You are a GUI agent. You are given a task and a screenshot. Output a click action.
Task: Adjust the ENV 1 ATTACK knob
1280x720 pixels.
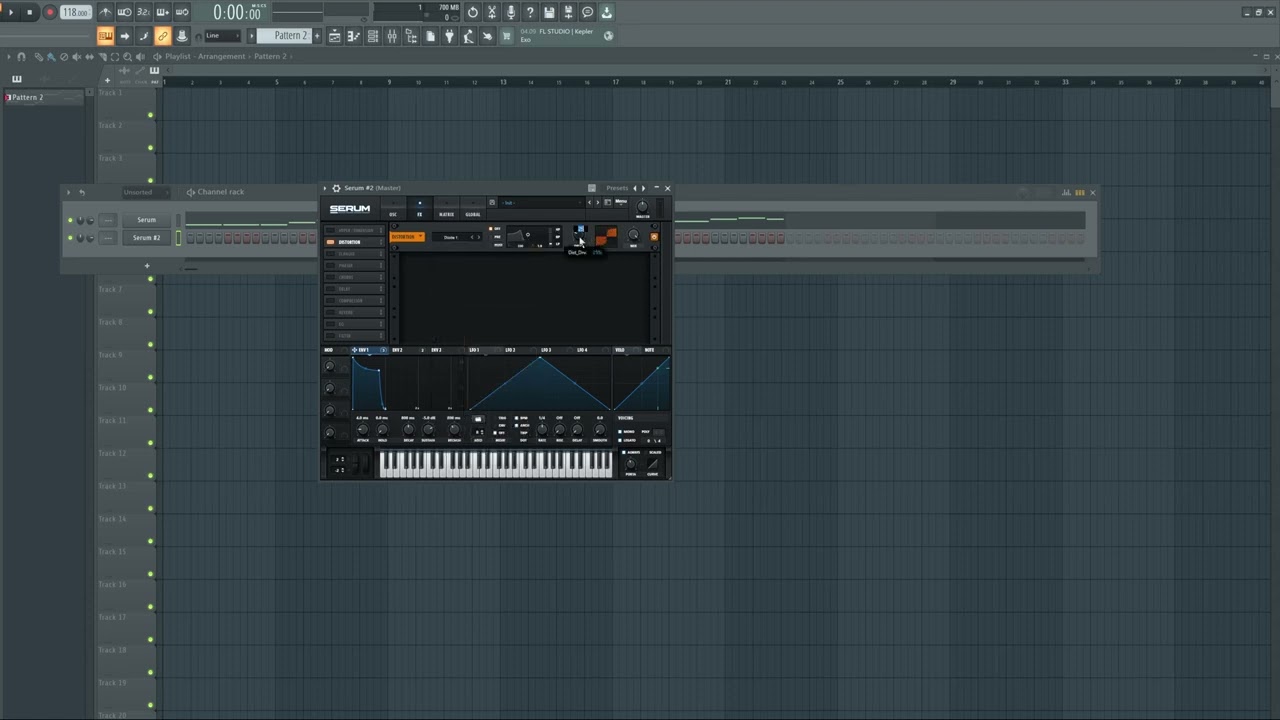click(362, 430)
